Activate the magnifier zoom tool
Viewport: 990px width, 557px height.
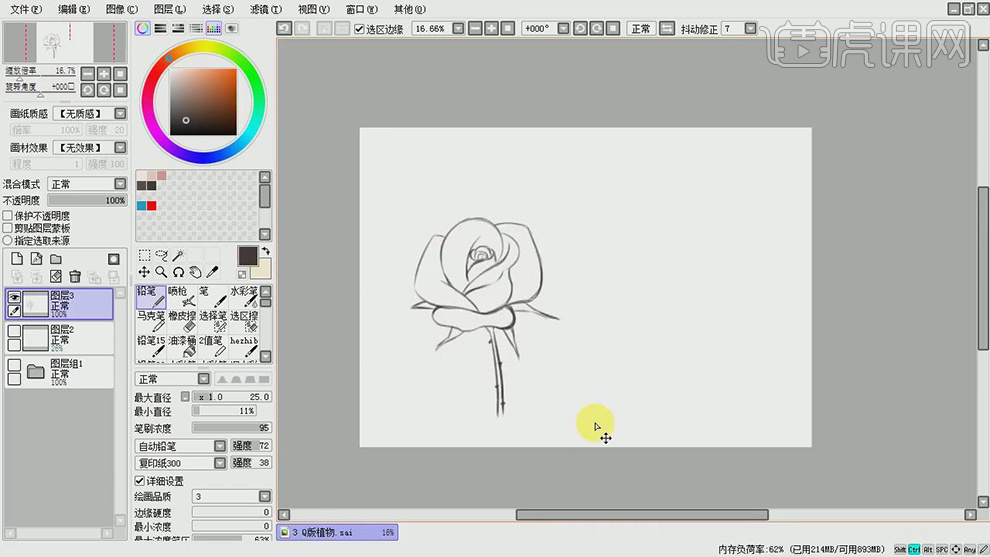click(161, 272)
